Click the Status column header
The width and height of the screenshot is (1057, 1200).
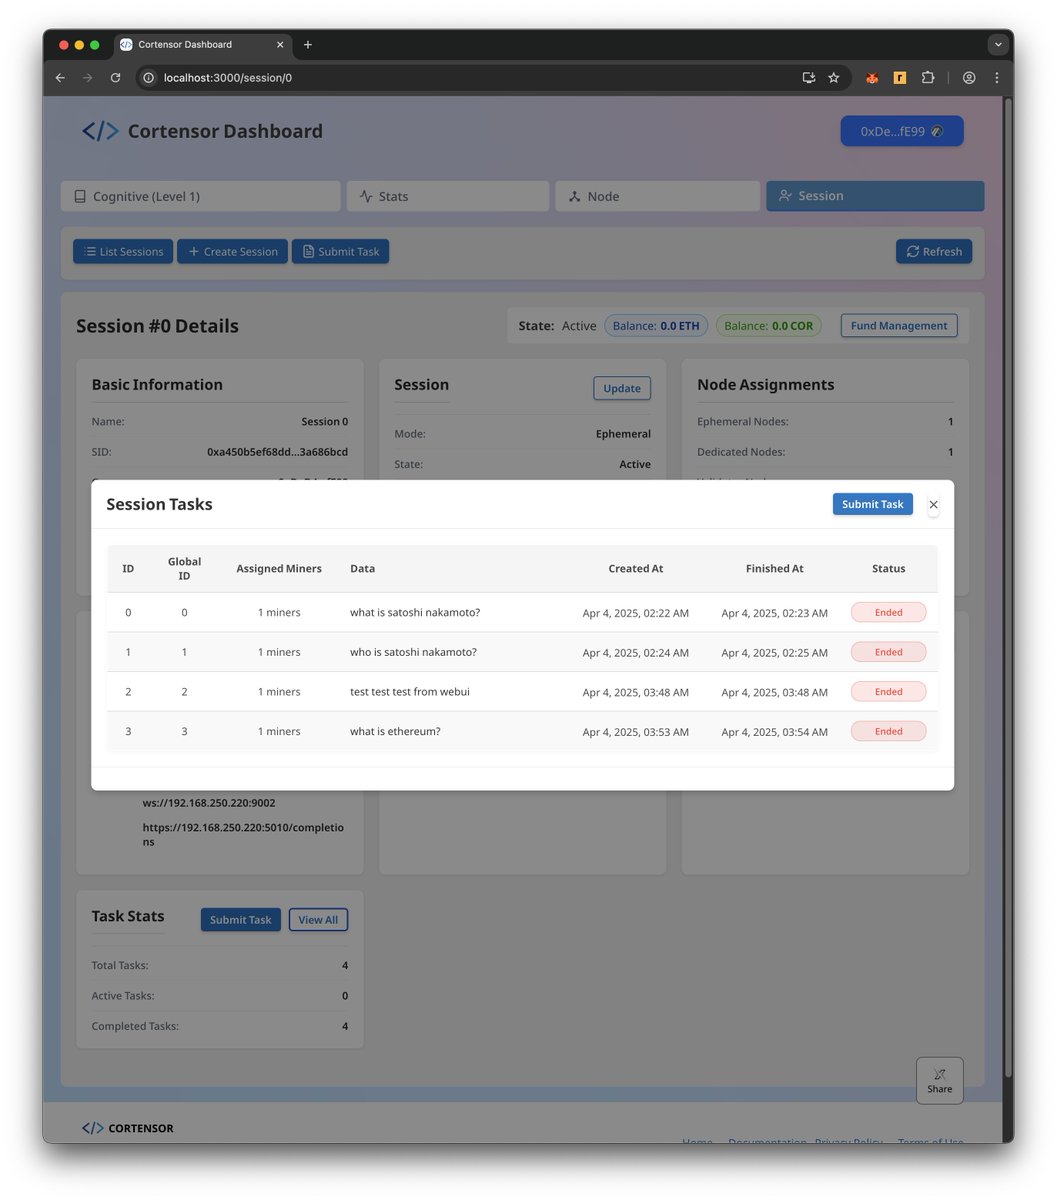coord(888,568)
